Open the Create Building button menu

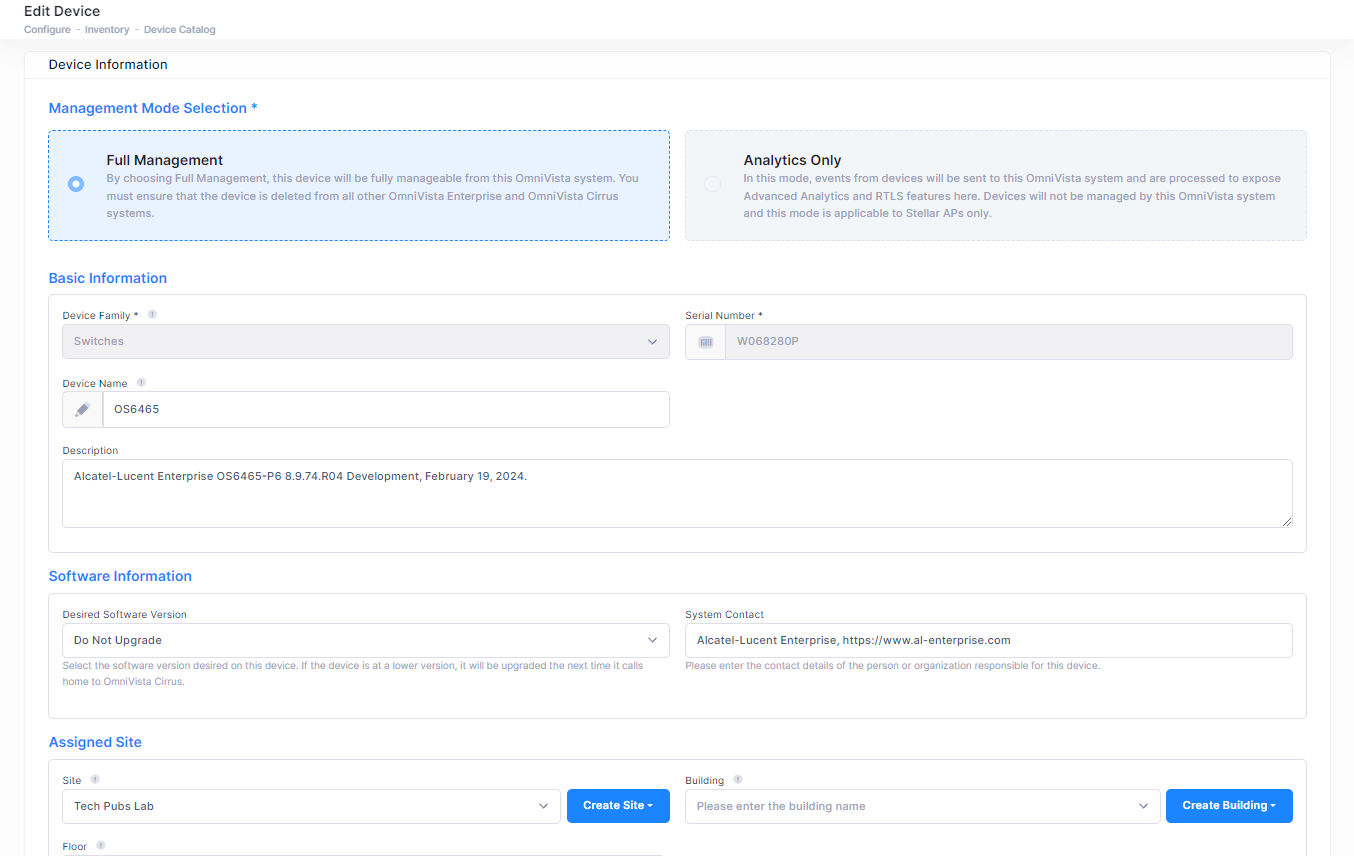coord(1229,806)
